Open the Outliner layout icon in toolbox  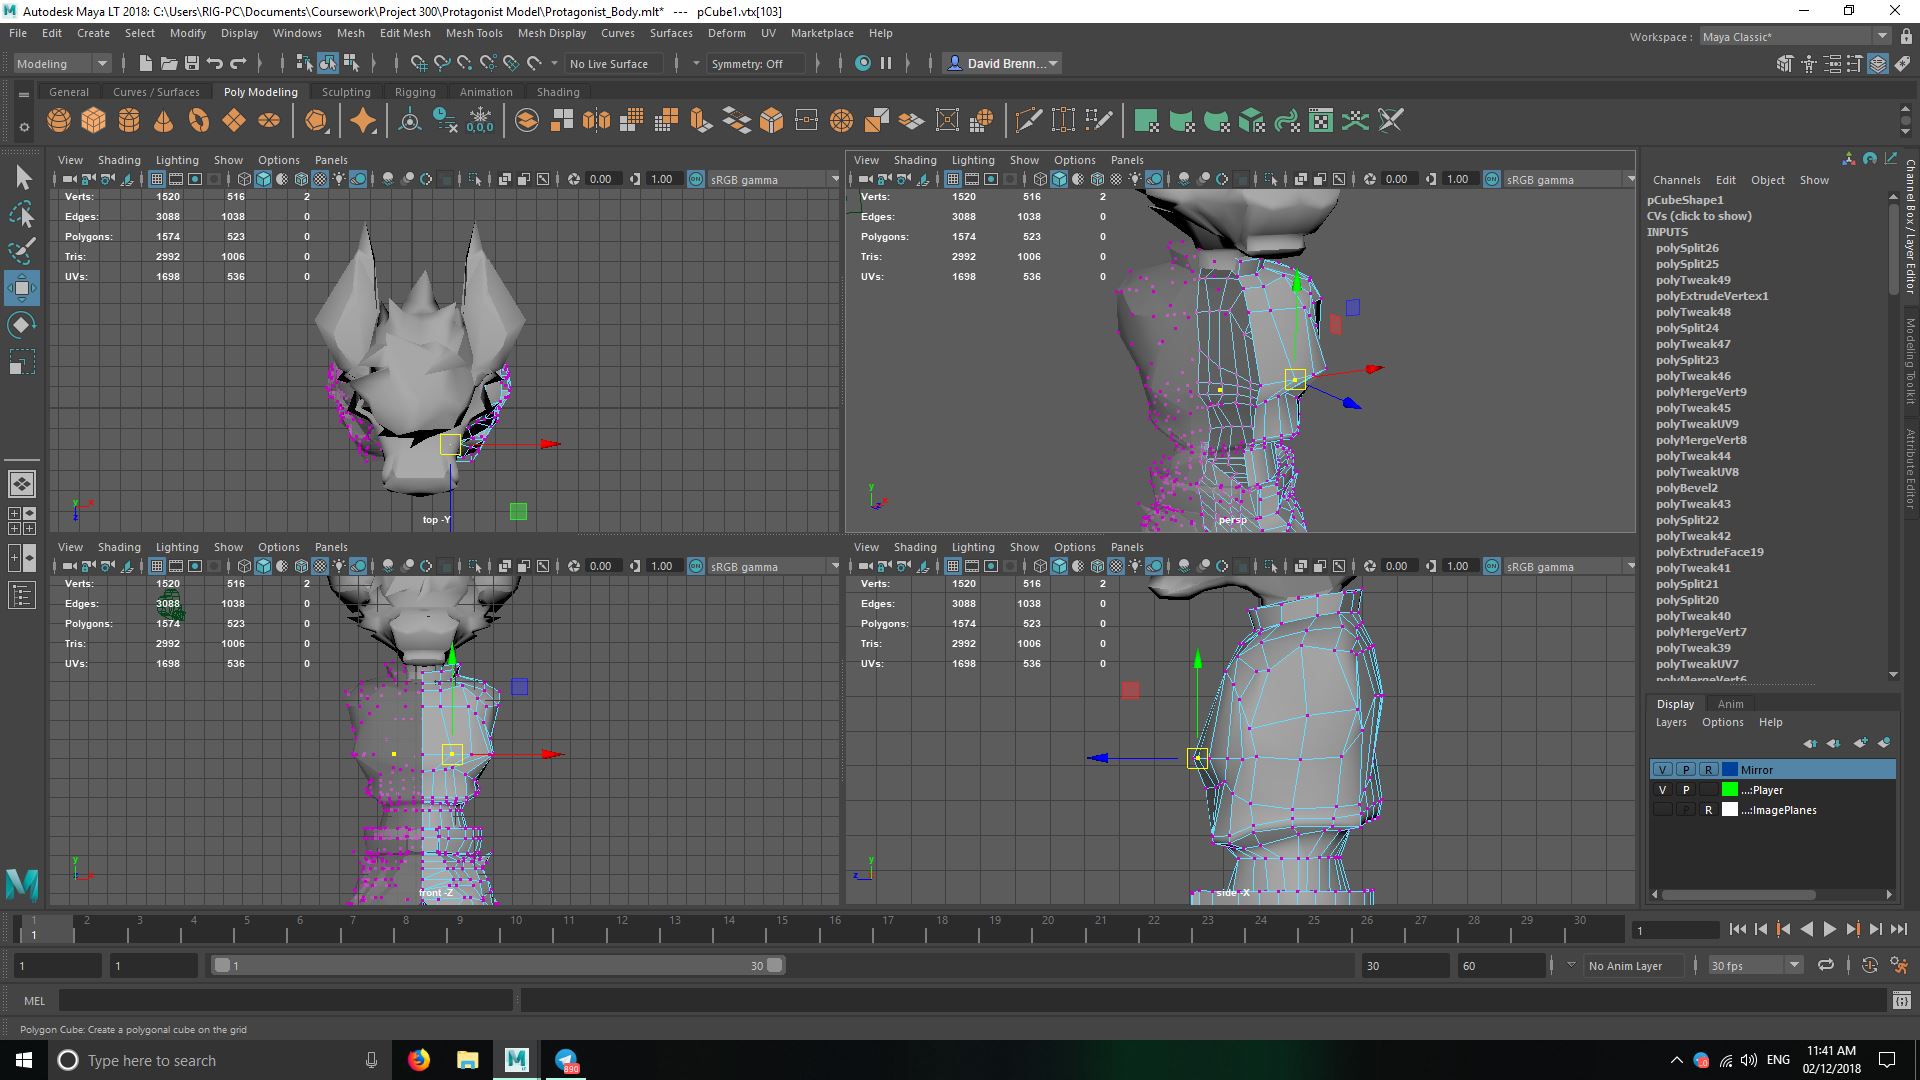coord(22,596)
